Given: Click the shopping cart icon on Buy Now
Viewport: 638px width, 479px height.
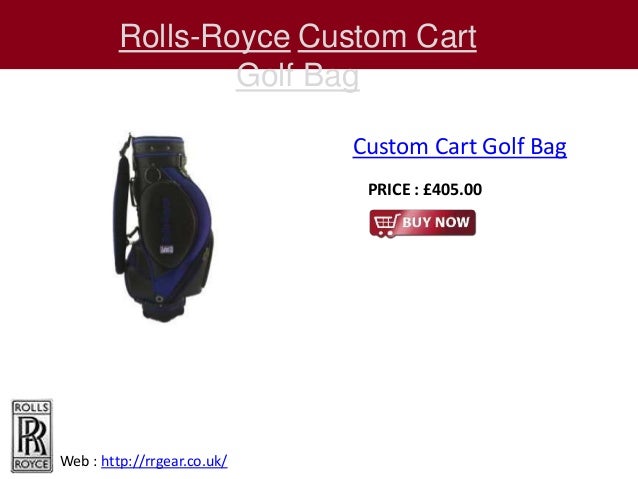Looking at the screenshot, I should click(x=387, y=224).
